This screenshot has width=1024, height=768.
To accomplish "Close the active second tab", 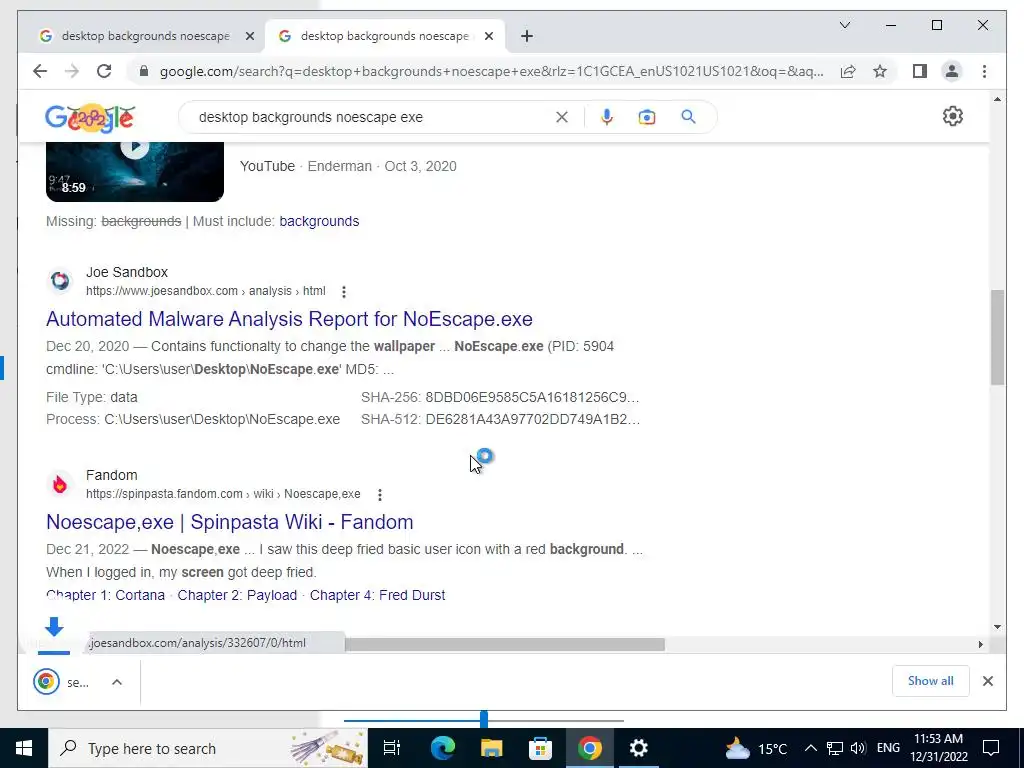I will 488,36.
